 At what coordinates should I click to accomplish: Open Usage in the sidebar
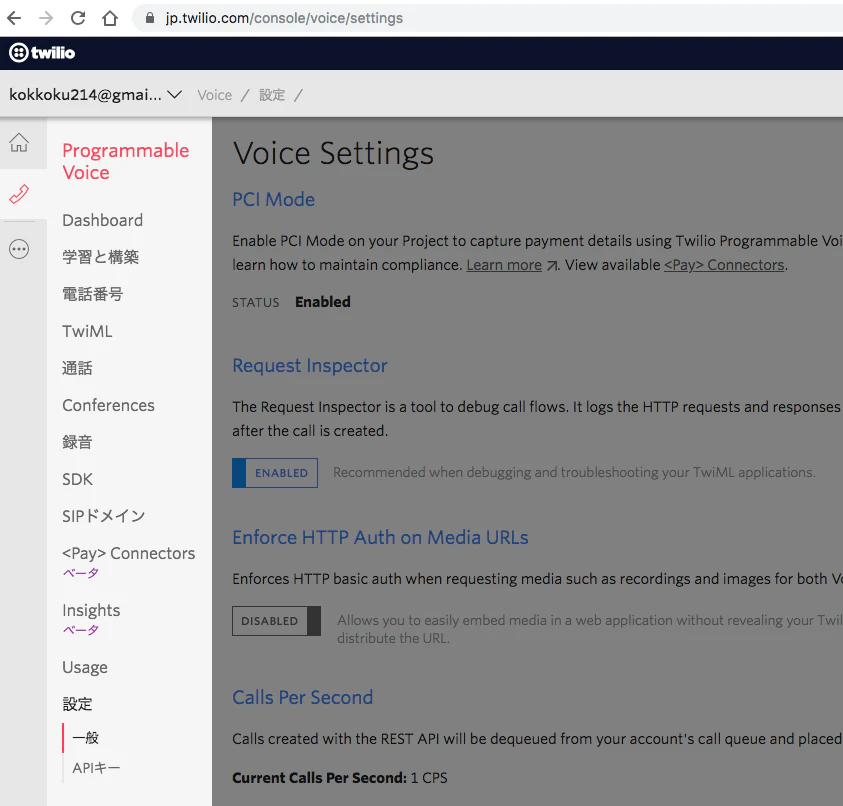pyautogui.click(x=85, y=667)
